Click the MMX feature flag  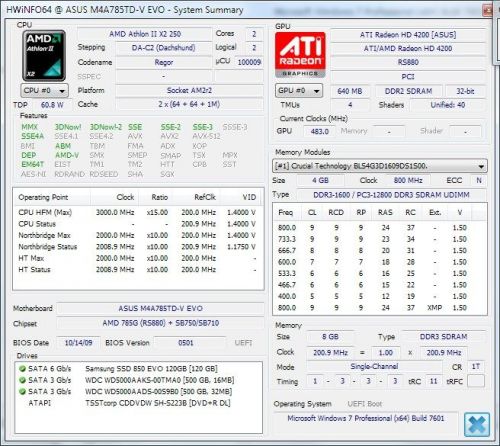coord(29,127)
